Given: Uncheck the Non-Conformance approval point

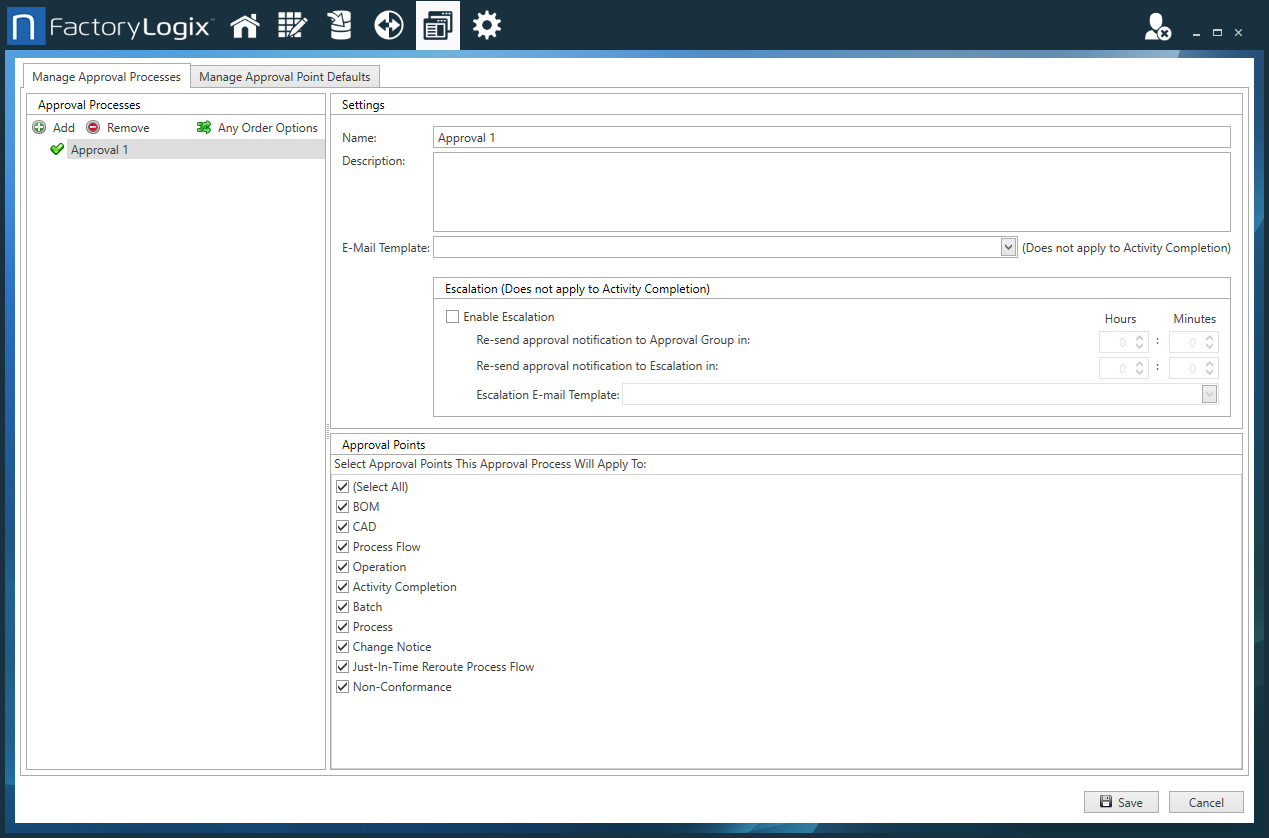Looking at the screenshot, I should coord(343,686).
